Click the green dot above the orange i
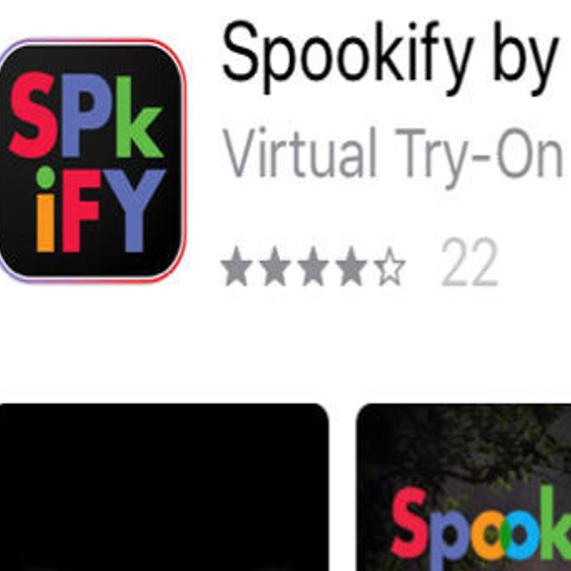571x571 pixels. click(x=46, y=177)
